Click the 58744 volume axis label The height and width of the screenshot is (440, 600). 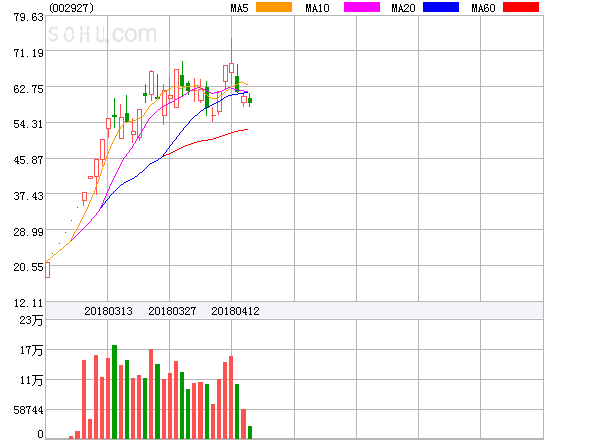tap(29, 410)
